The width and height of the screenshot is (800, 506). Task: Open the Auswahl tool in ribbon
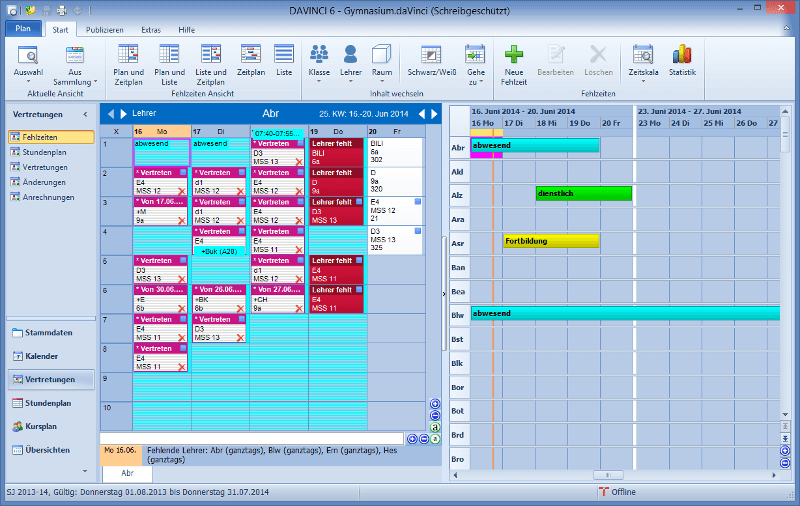coord(28,65)
